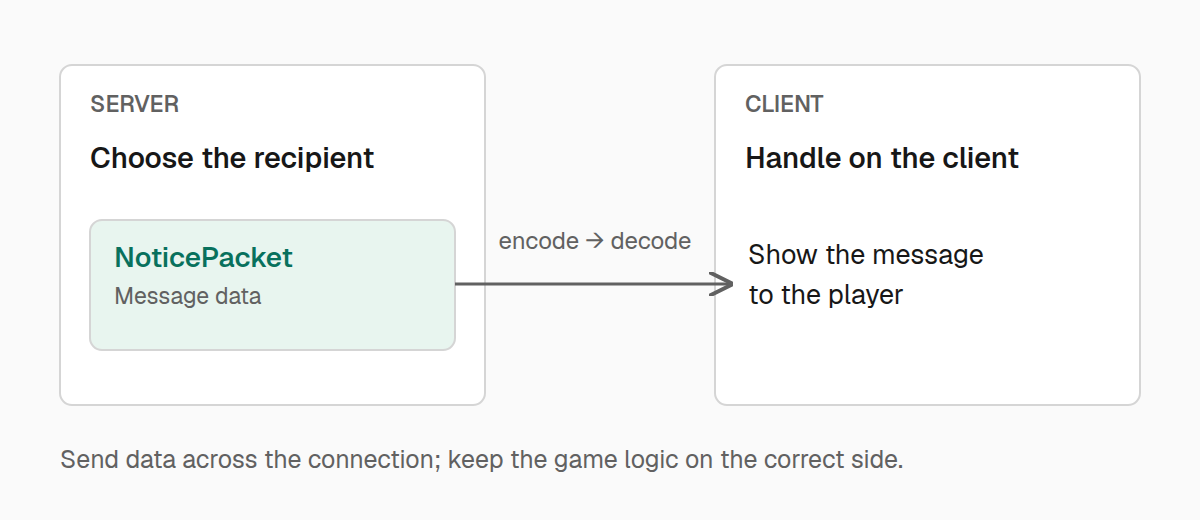
Task: Click the Message data subtitle
Action: [x=188, y=296]
